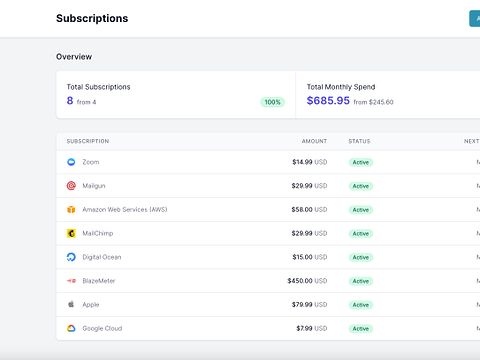The image size is (480, 360).
Task: Open the Digital Ocean subscription name
Action: 102,257
